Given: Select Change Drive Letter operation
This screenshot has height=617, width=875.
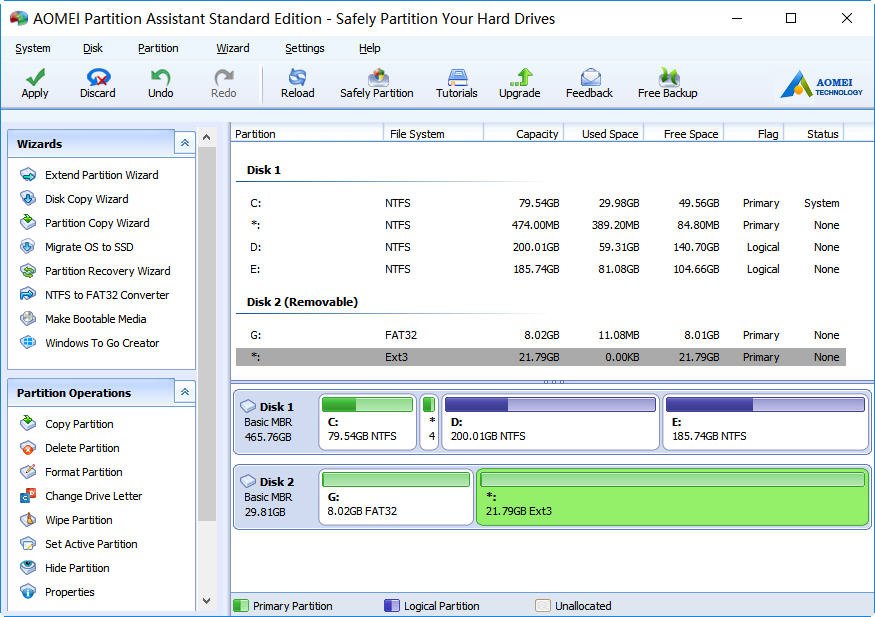Looking at the screenshot, I should coord(81,496).
